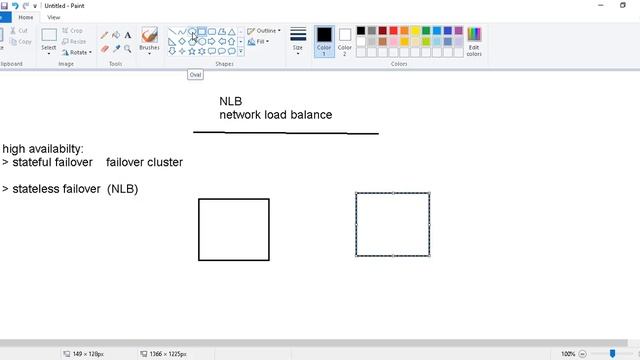Choose the Four-point star shape
640x360 pixels.
click(182, 51)
